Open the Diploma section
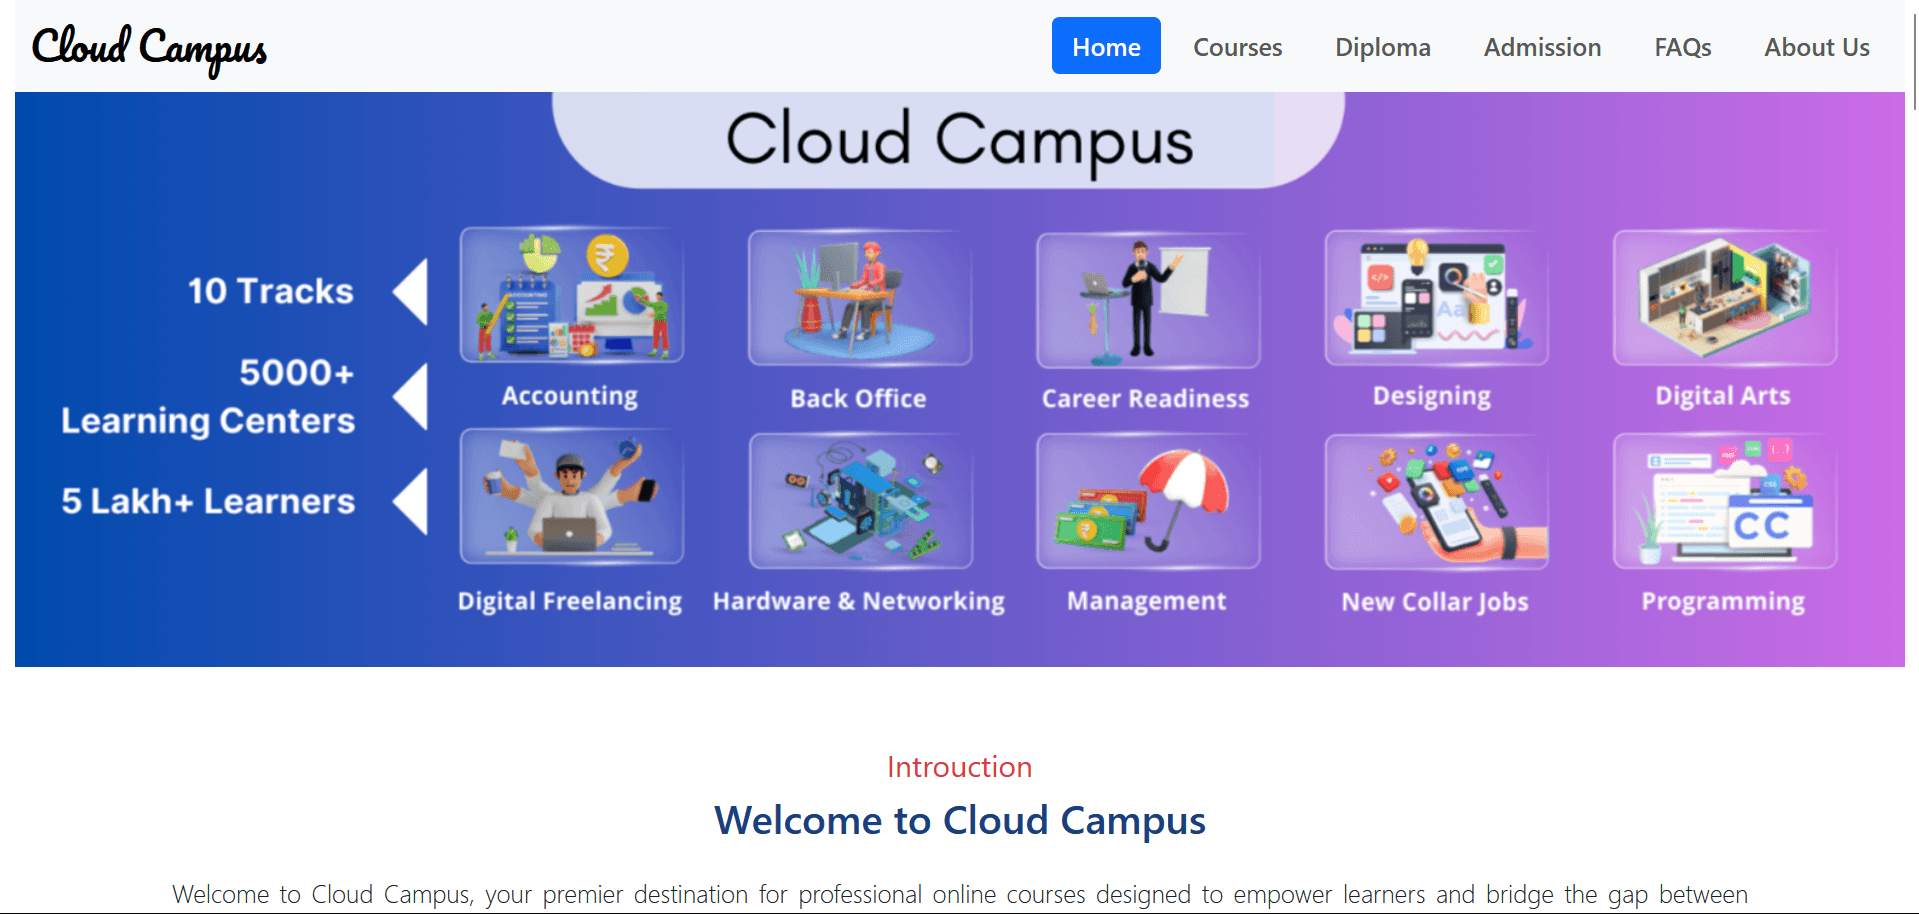The width and height of the screenshot is (1919, 914). (x=1382, y=46)
